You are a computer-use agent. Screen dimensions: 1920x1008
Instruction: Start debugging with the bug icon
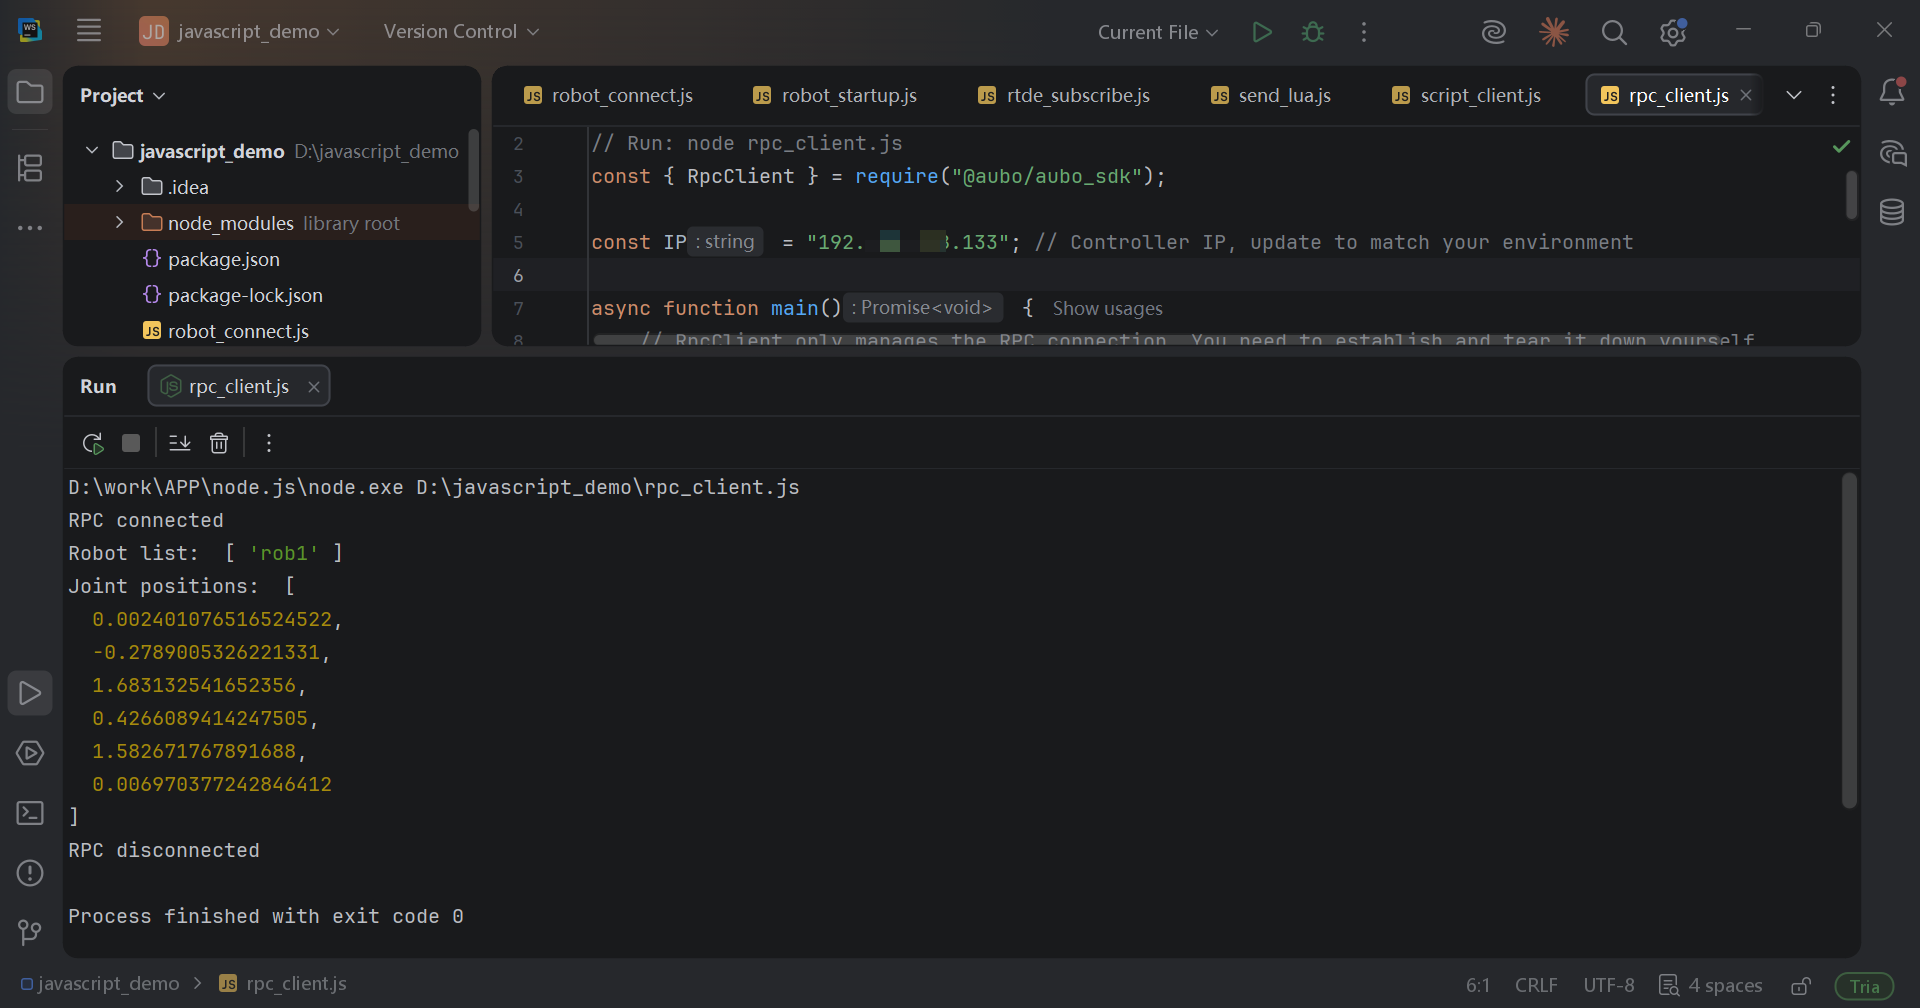[x=1313, y=32]
